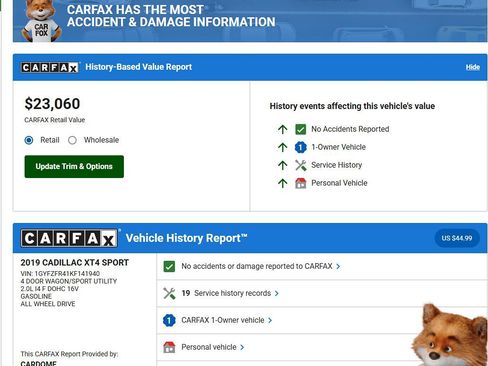Click History events affecting this vehicle's value heading
488x366 pixels.
(x=352, y=106)
